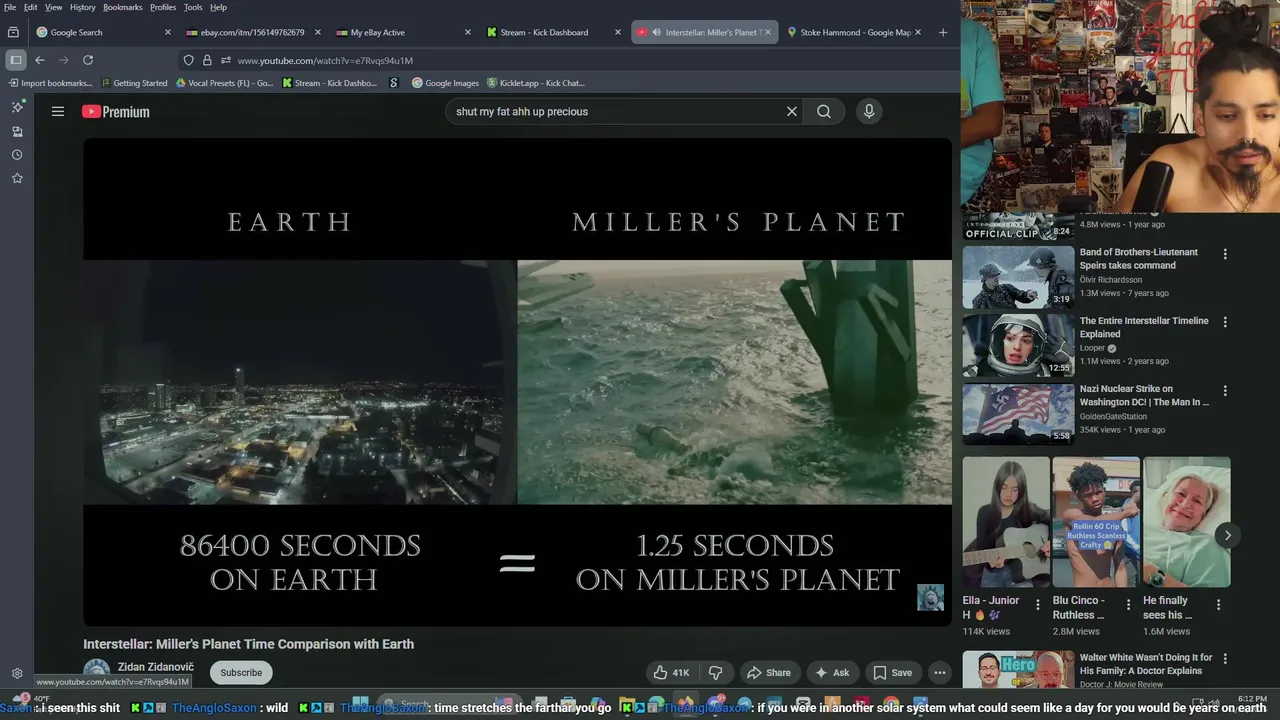Close the My eBay Active tab
This screenshot has width=1280, height=720.
(x=468, y=32)
